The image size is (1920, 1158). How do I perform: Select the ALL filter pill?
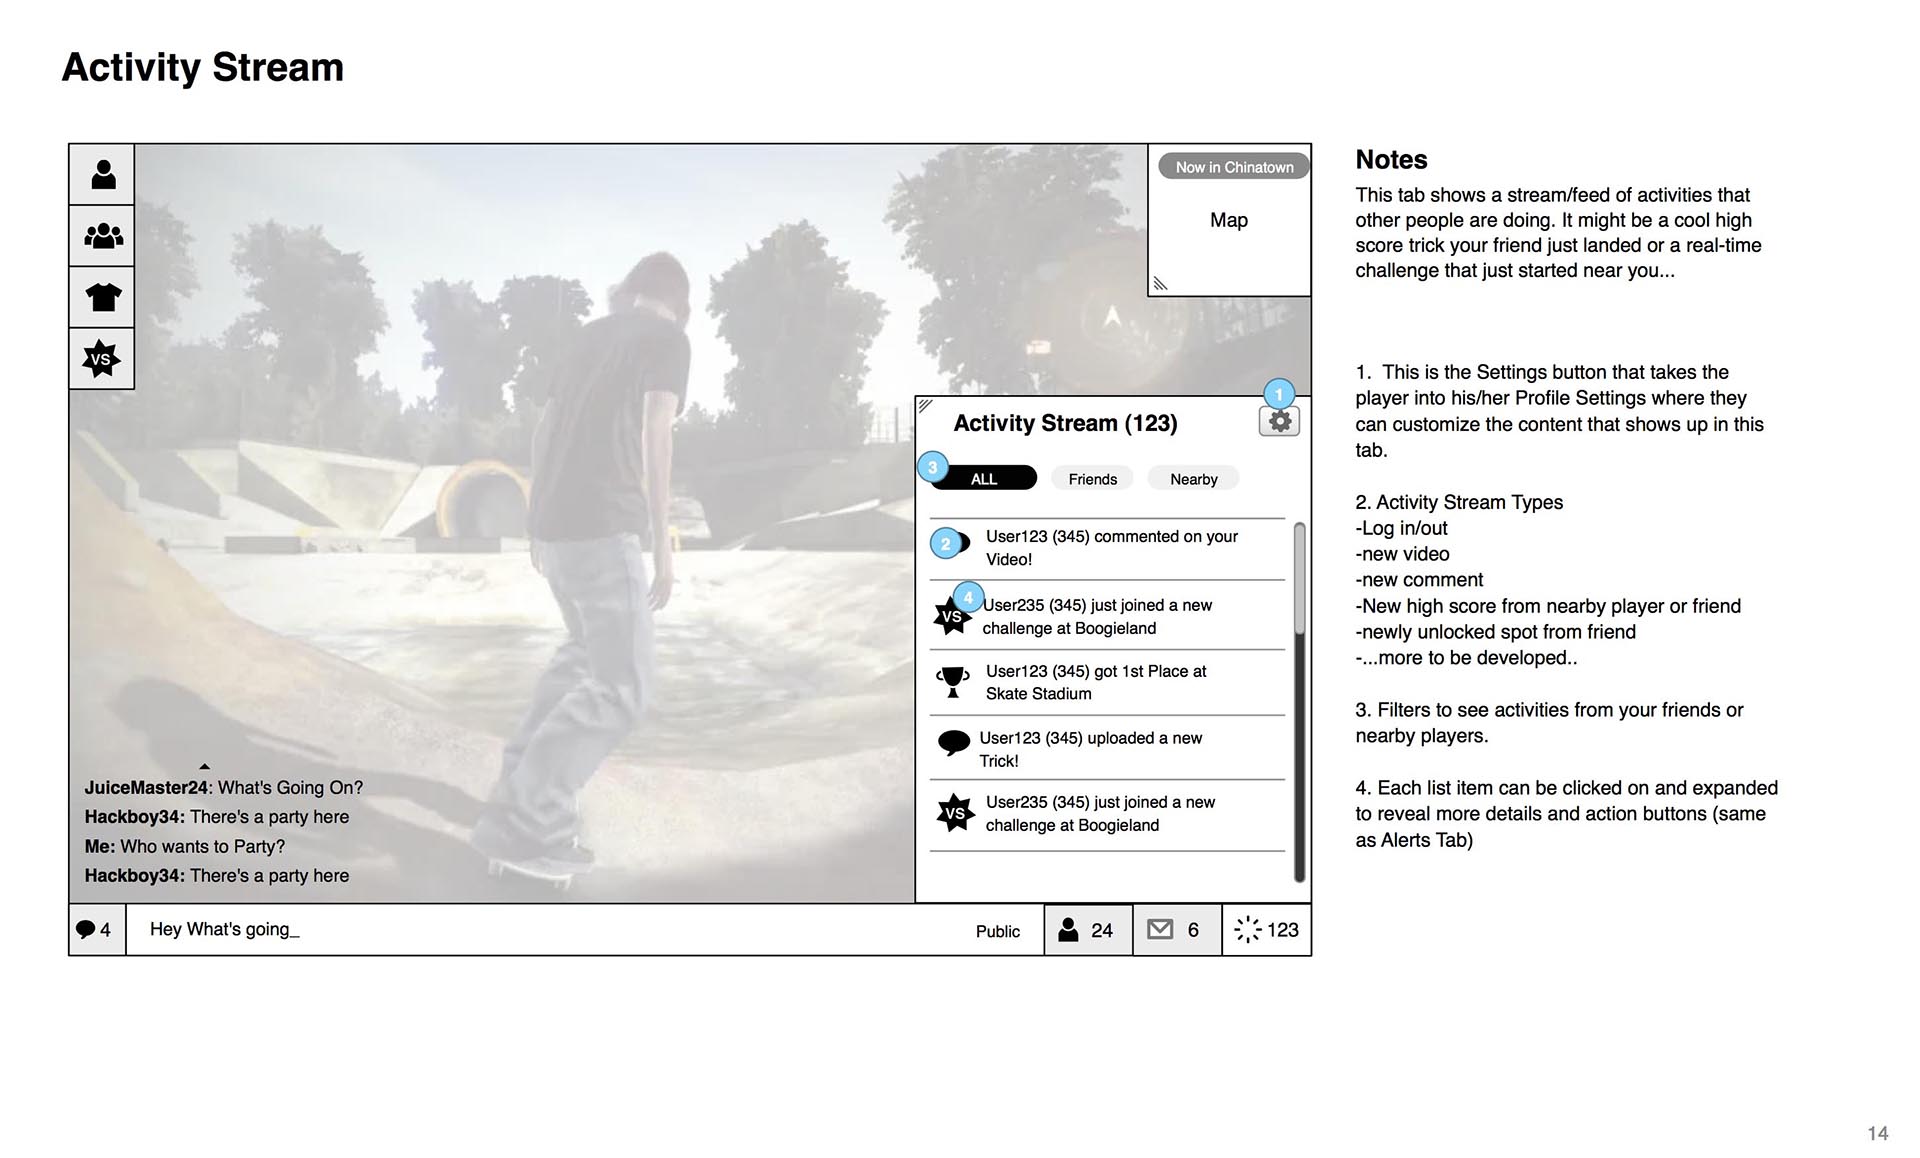(x=984, y=479)
